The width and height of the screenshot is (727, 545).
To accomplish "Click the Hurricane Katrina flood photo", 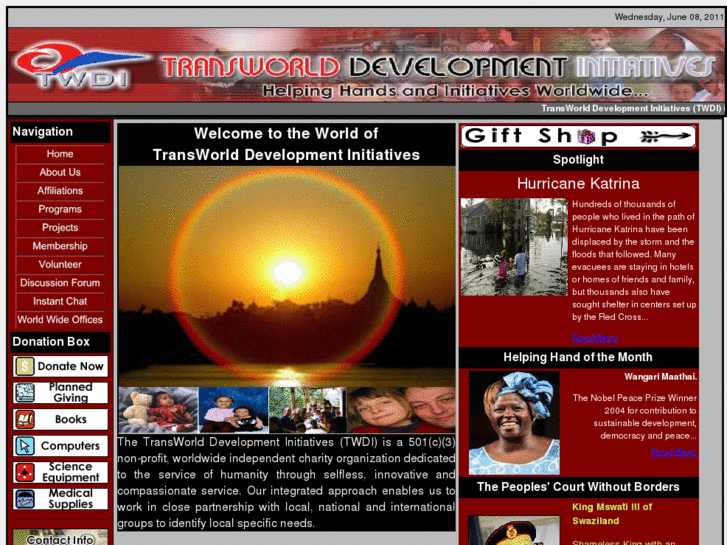I will click(x=514, y=247).
